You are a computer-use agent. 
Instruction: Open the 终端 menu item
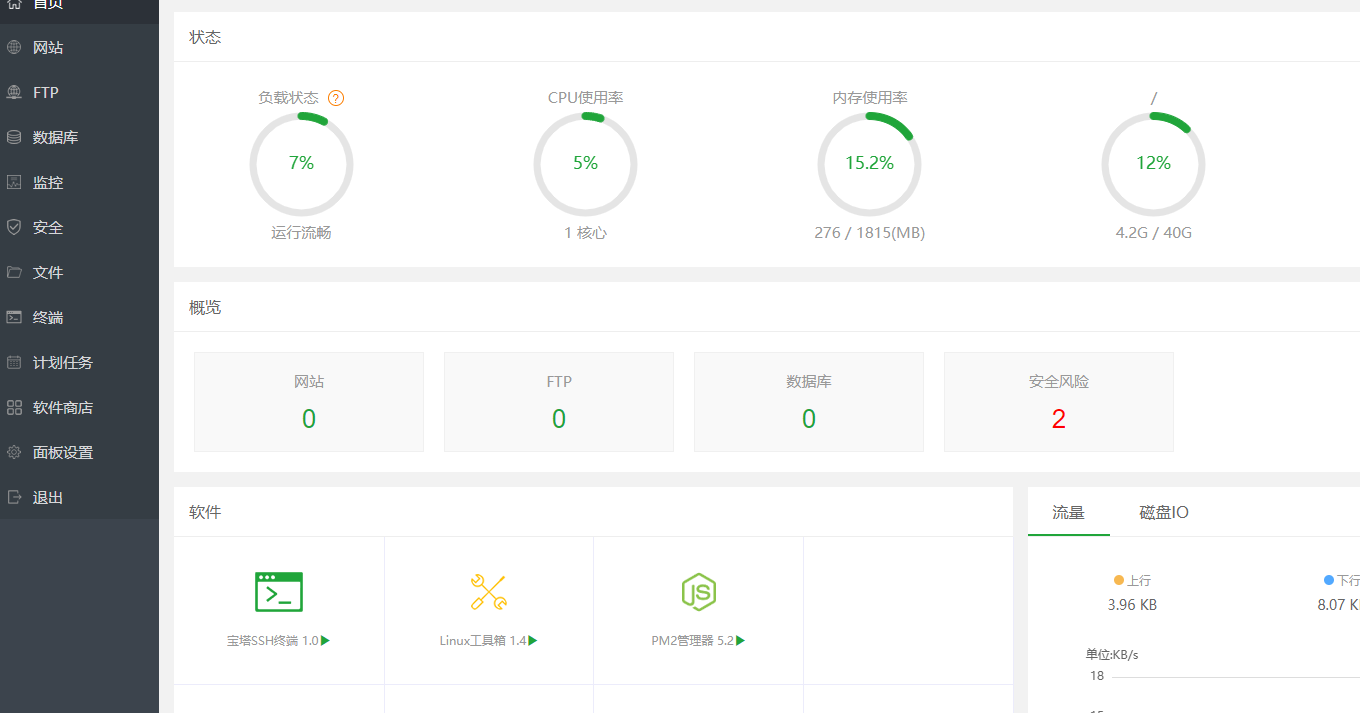pyautogui.click(x=79, y=317)
